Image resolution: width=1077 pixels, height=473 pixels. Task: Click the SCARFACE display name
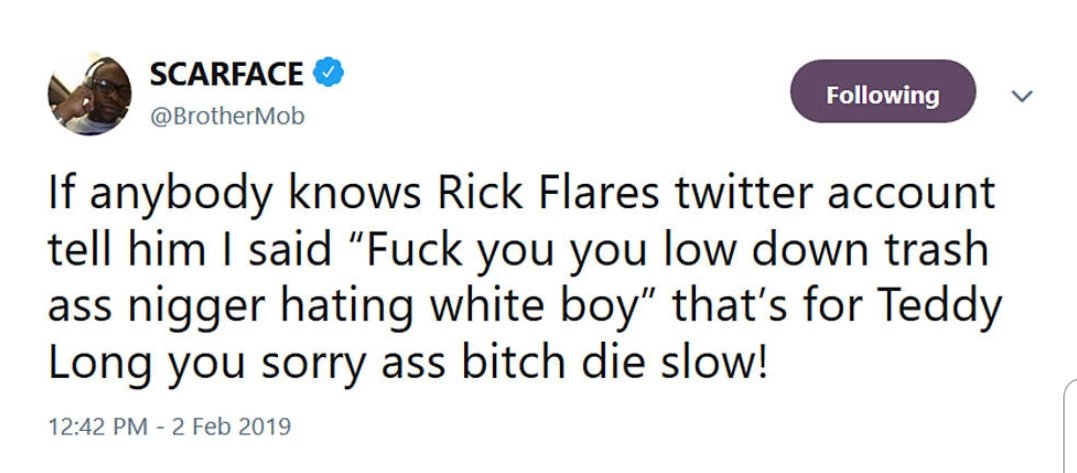(x=226, y=73)
